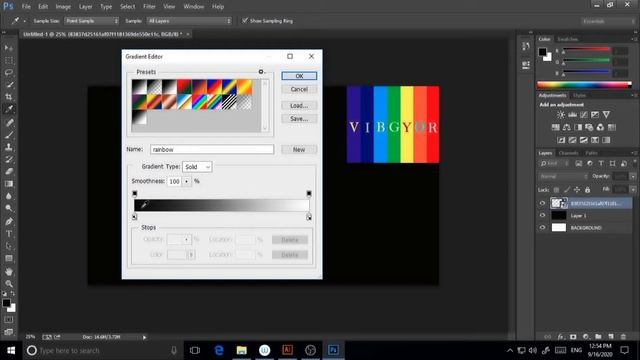
Task: Open the File menu
Action: (26, 7)
